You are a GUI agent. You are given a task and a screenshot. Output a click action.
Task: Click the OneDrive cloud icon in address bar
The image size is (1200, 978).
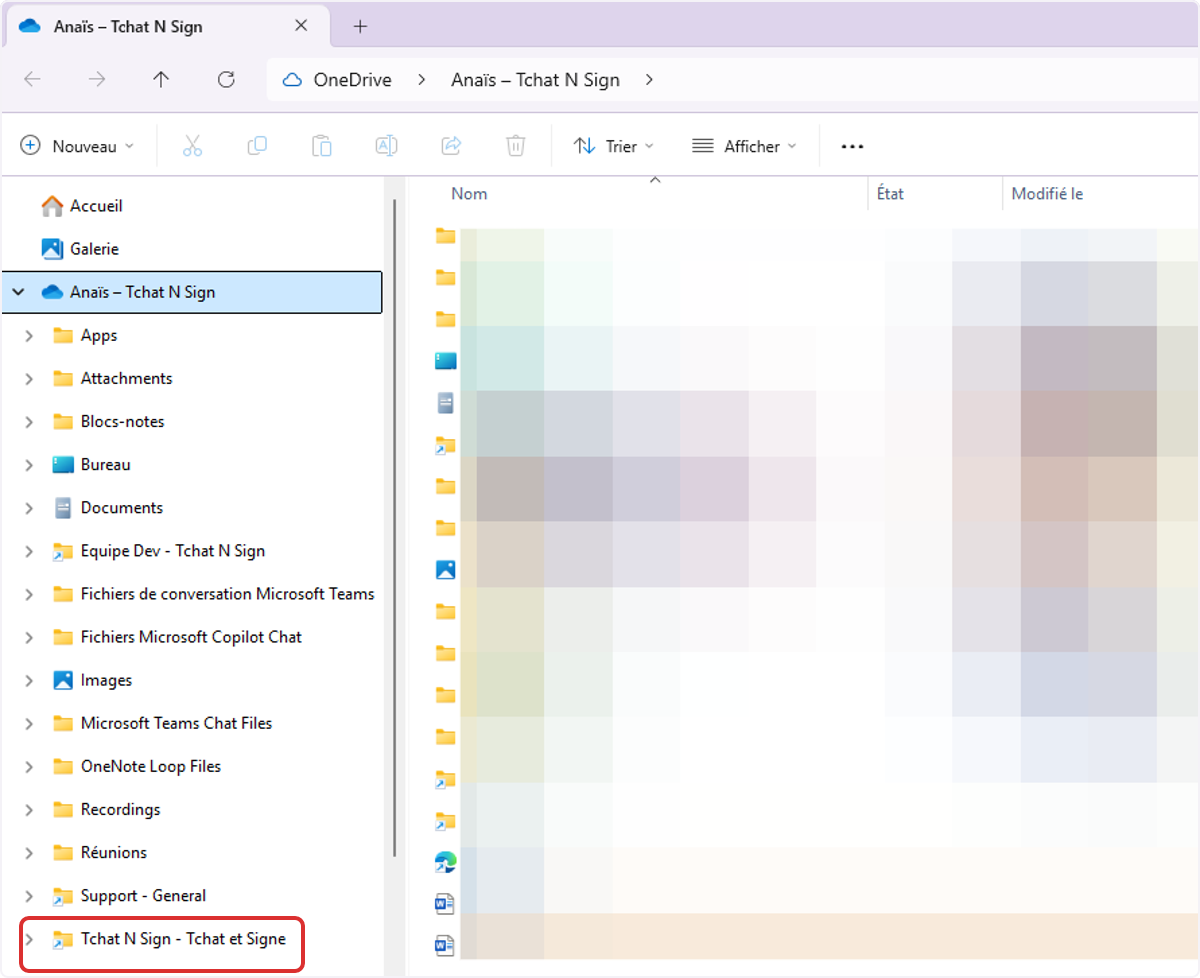click(x=292, y=80)
